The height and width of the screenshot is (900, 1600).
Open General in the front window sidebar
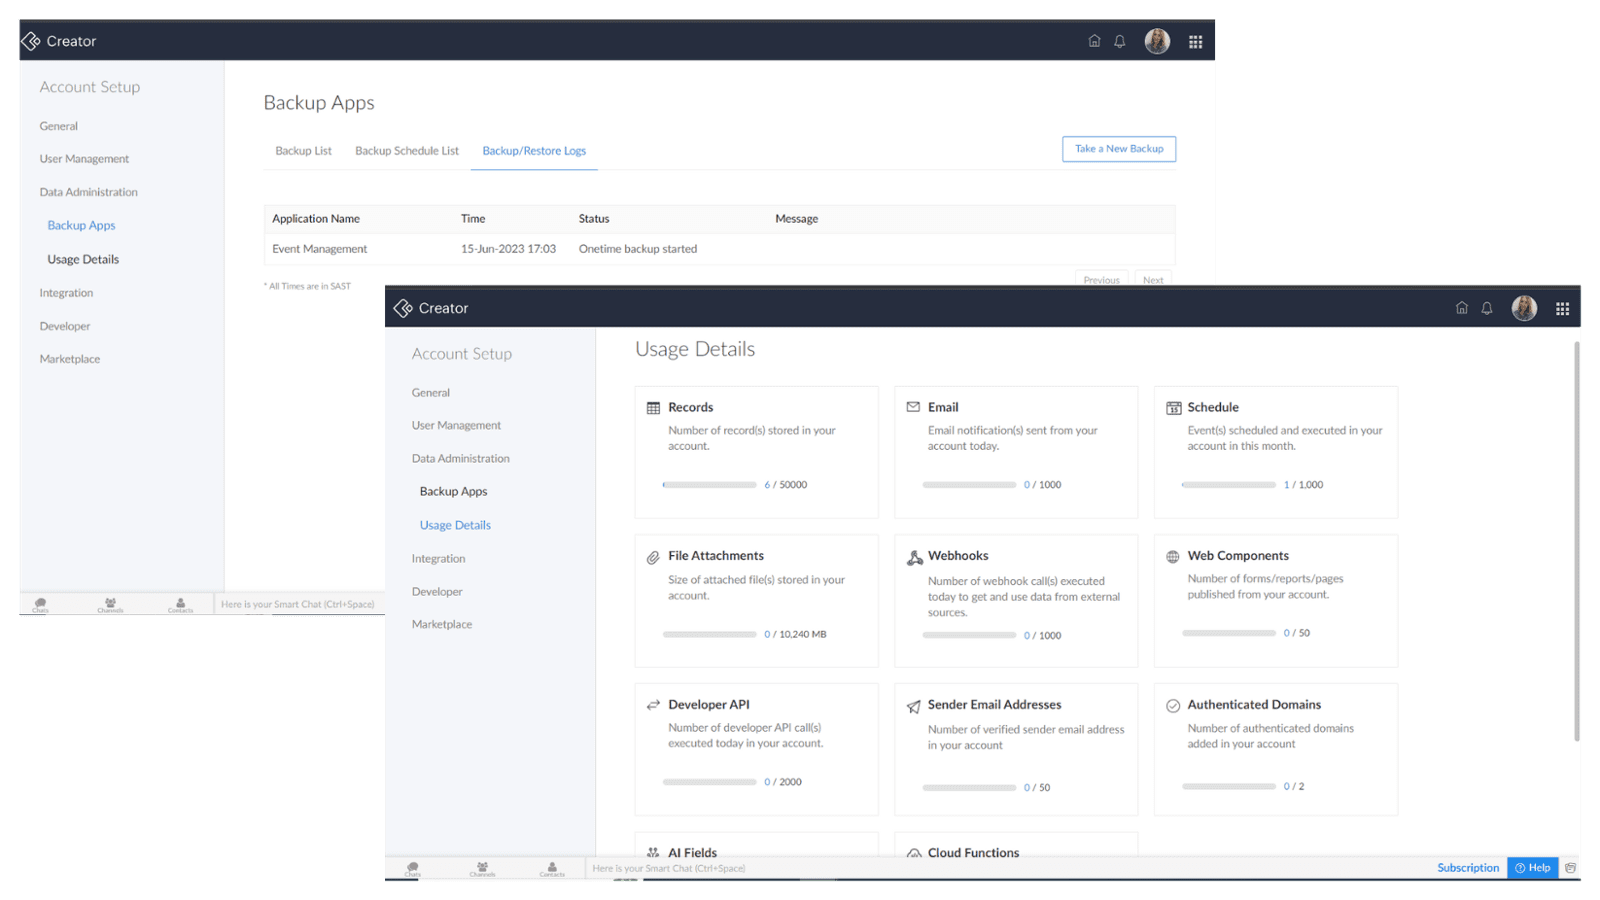point(431,393)
